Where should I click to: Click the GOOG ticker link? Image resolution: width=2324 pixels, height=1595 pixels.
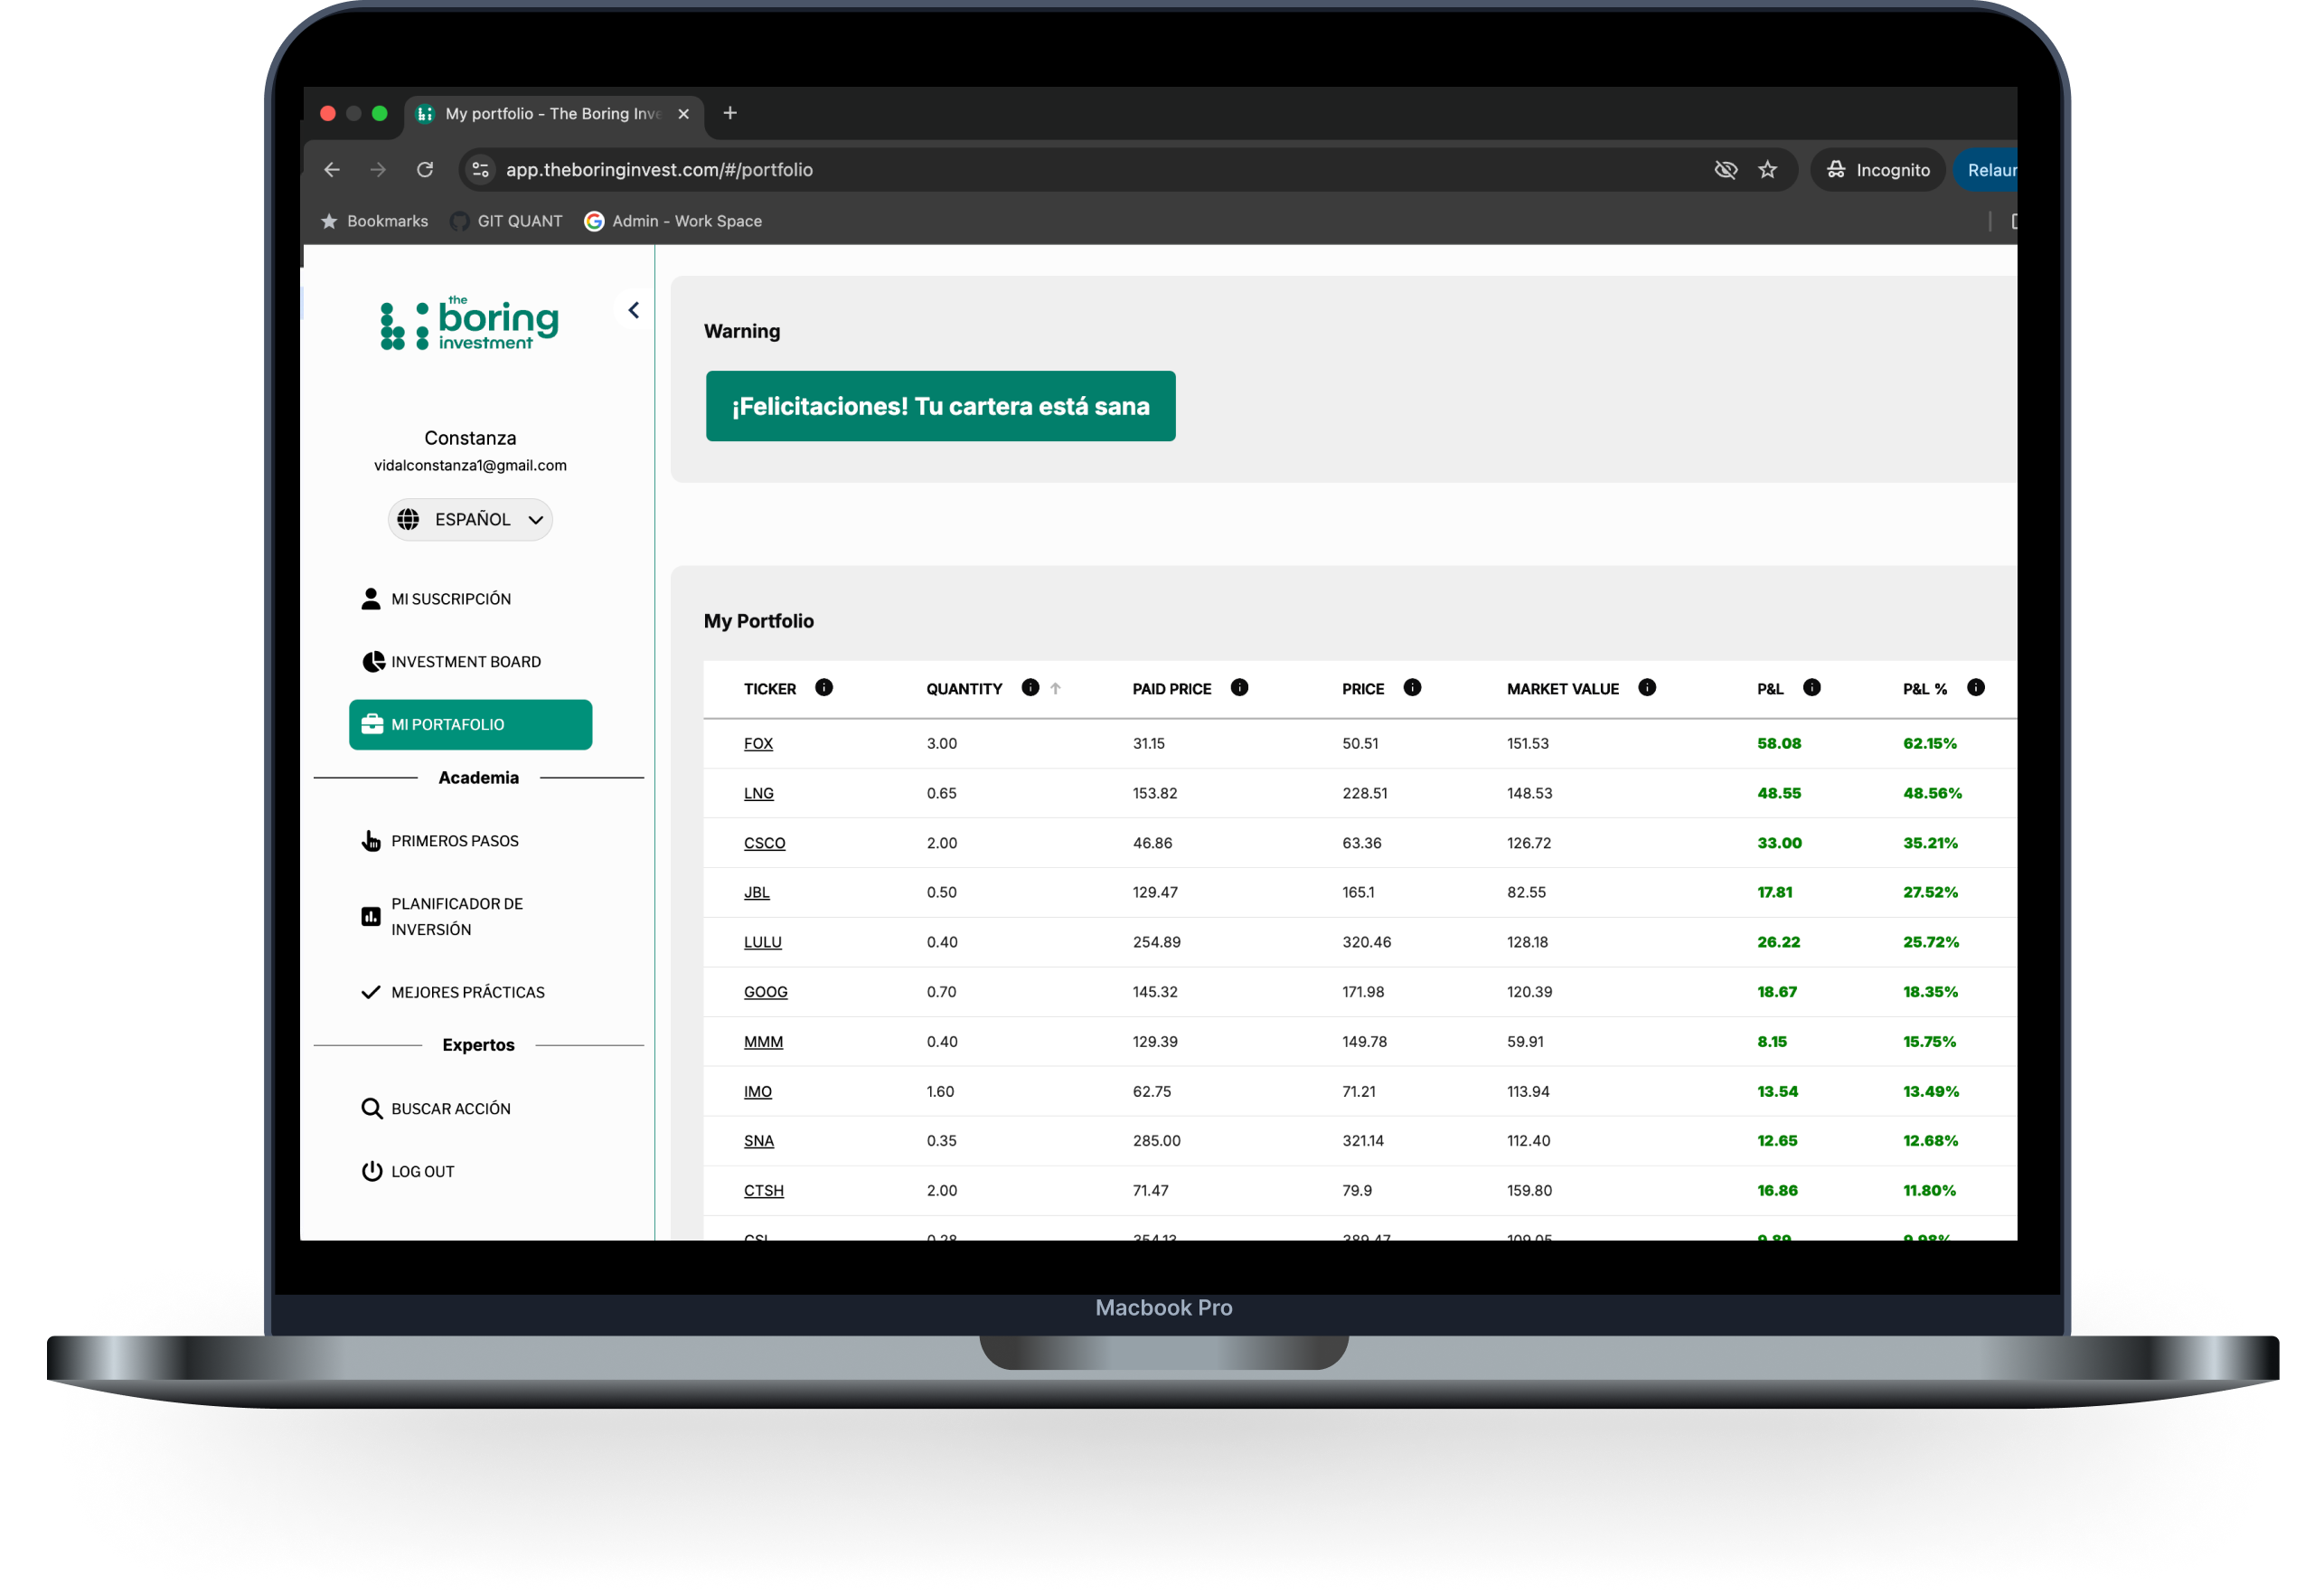[x=765, y=993]
